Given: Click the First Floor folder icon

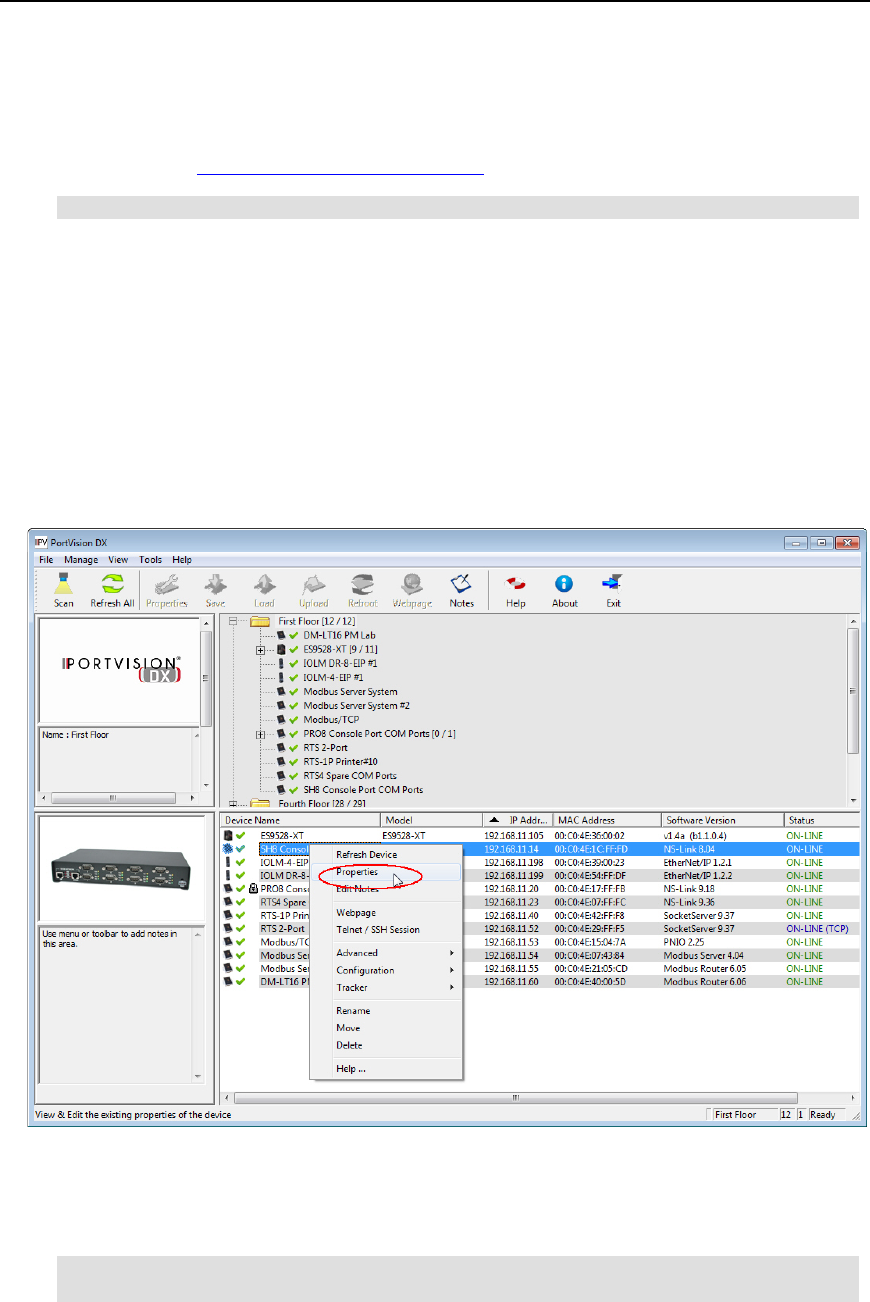Looking at the screenshot, I should 259,621.
